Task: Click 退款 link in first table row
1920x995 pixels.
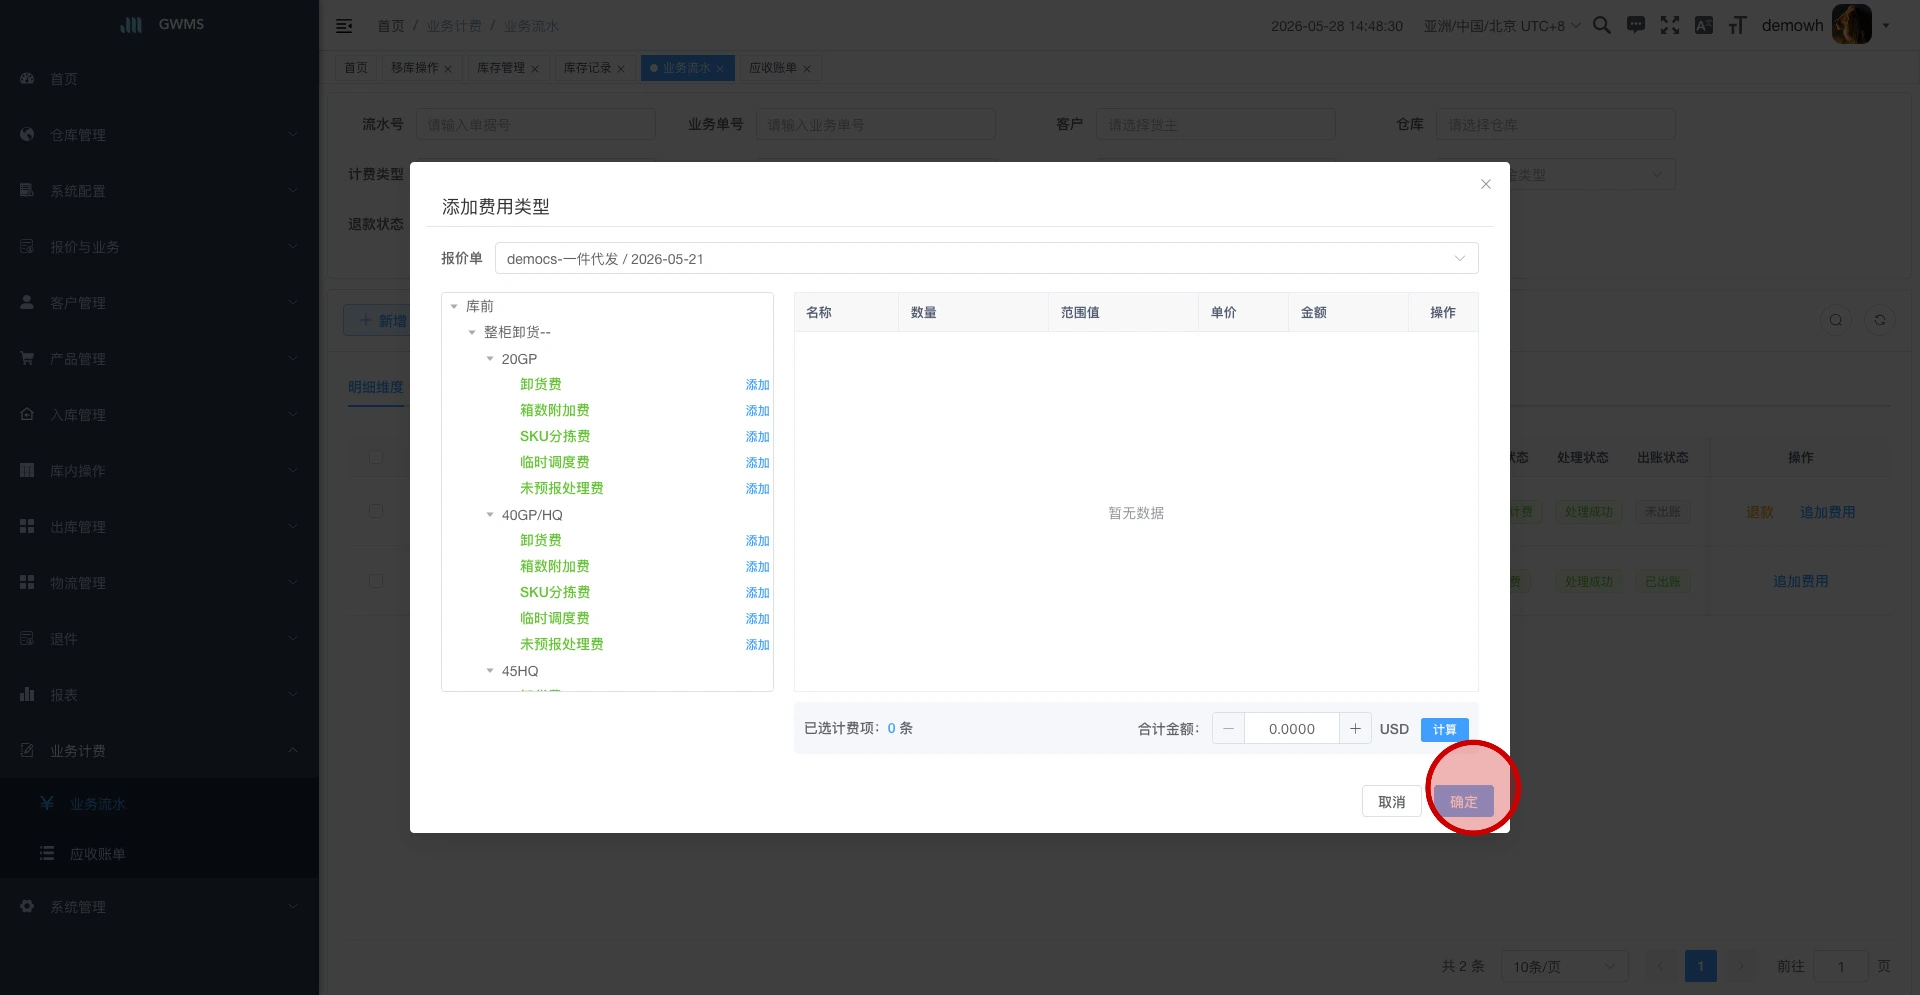Action: click(1760, 512)
